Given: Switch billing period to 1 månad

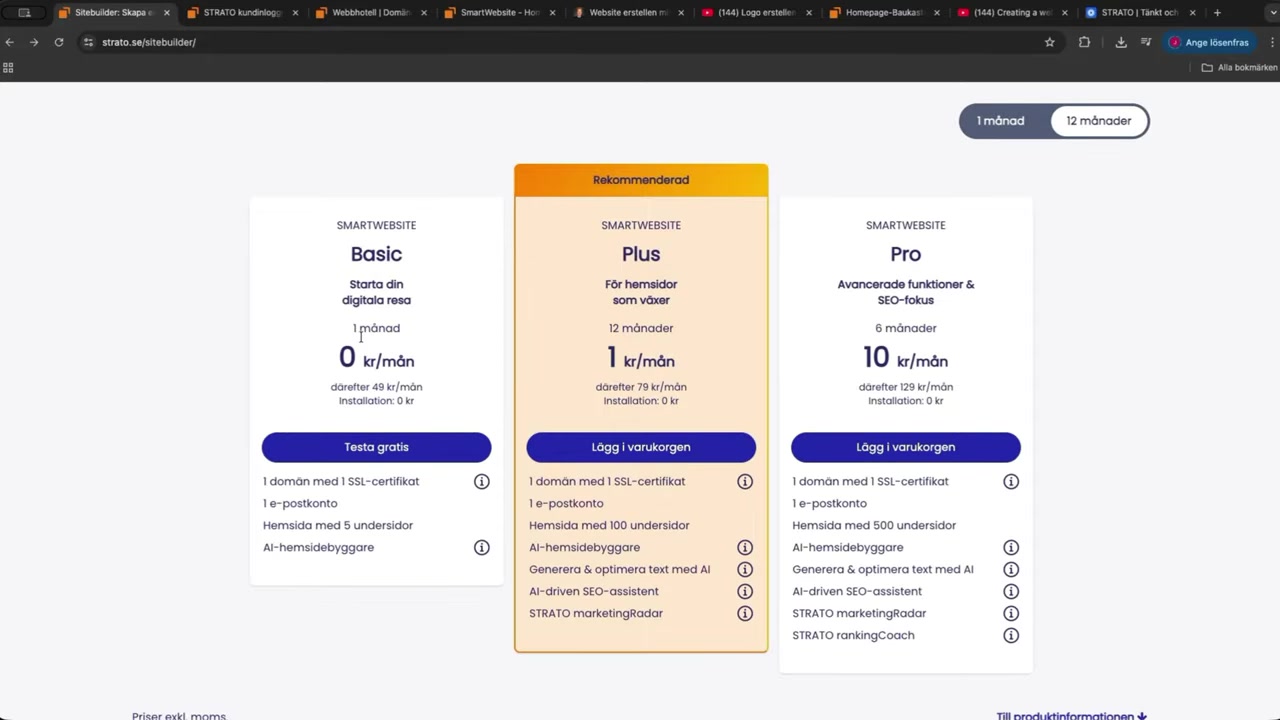Looking at the screenshot, I should (1000, 121).
